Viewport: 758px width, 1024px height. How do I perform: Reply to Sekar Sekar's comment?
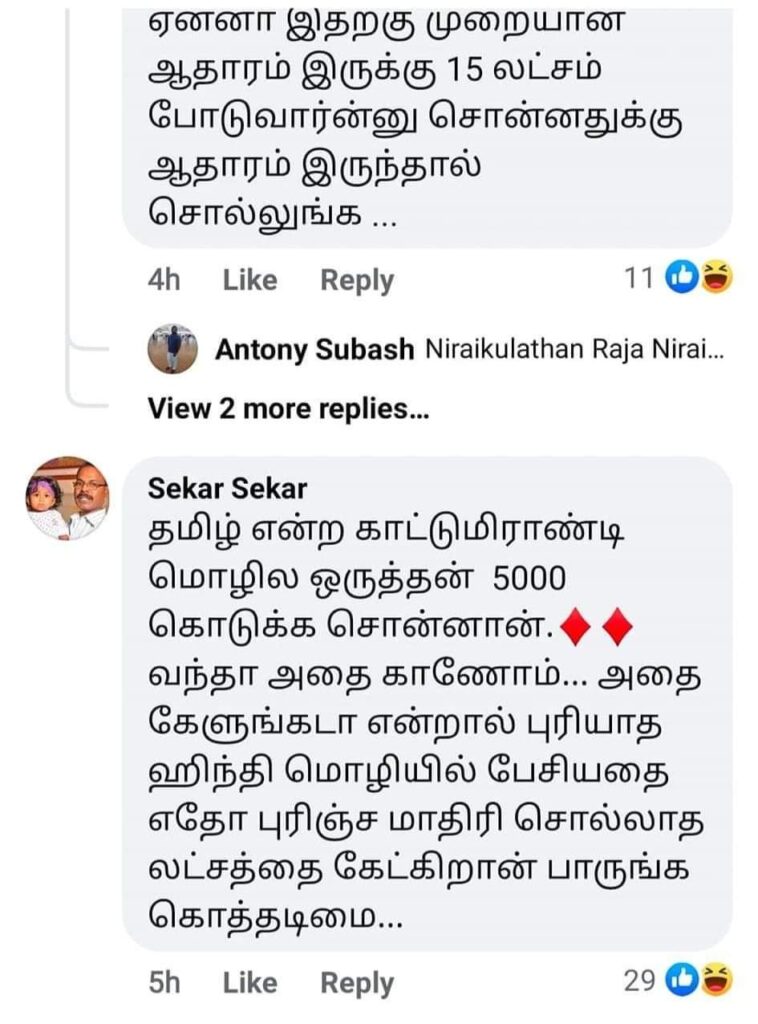(x=356, y=983)
